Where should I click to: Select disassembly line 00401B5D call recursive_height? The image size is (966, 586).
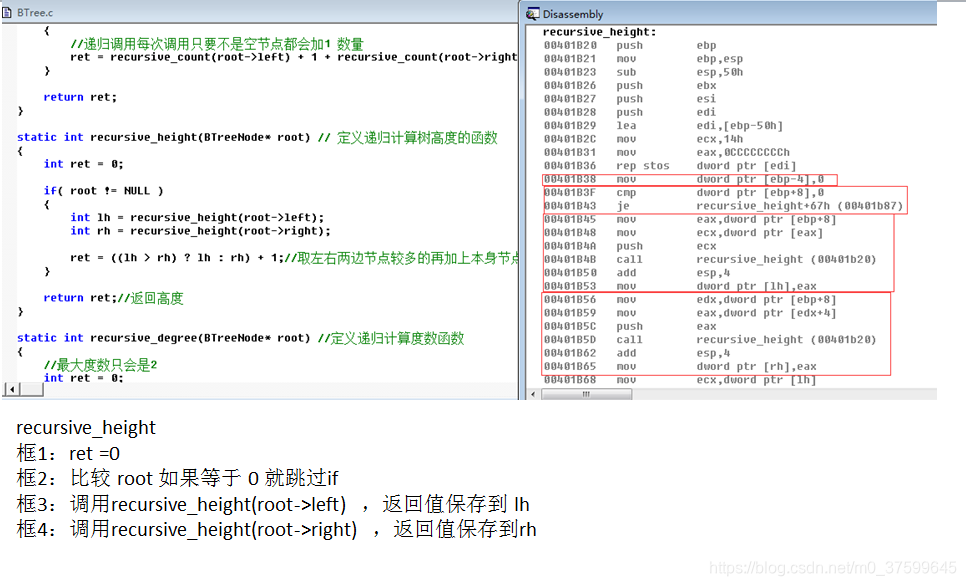click(x=710, y=340)
